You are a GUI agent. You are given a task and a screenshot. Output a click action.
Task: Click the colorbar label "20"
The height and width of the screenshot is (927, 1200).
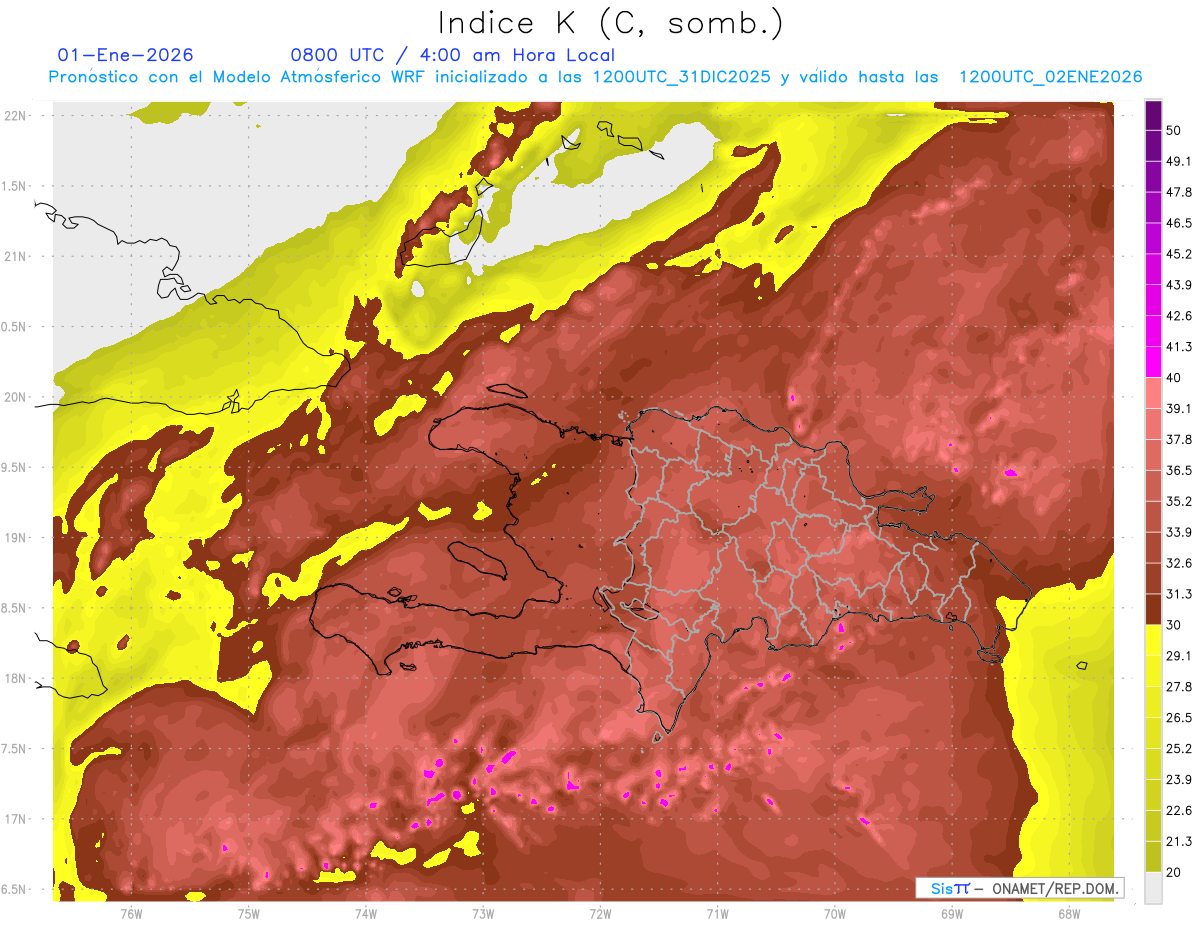pyautogui.click(x=1174, y=872)
